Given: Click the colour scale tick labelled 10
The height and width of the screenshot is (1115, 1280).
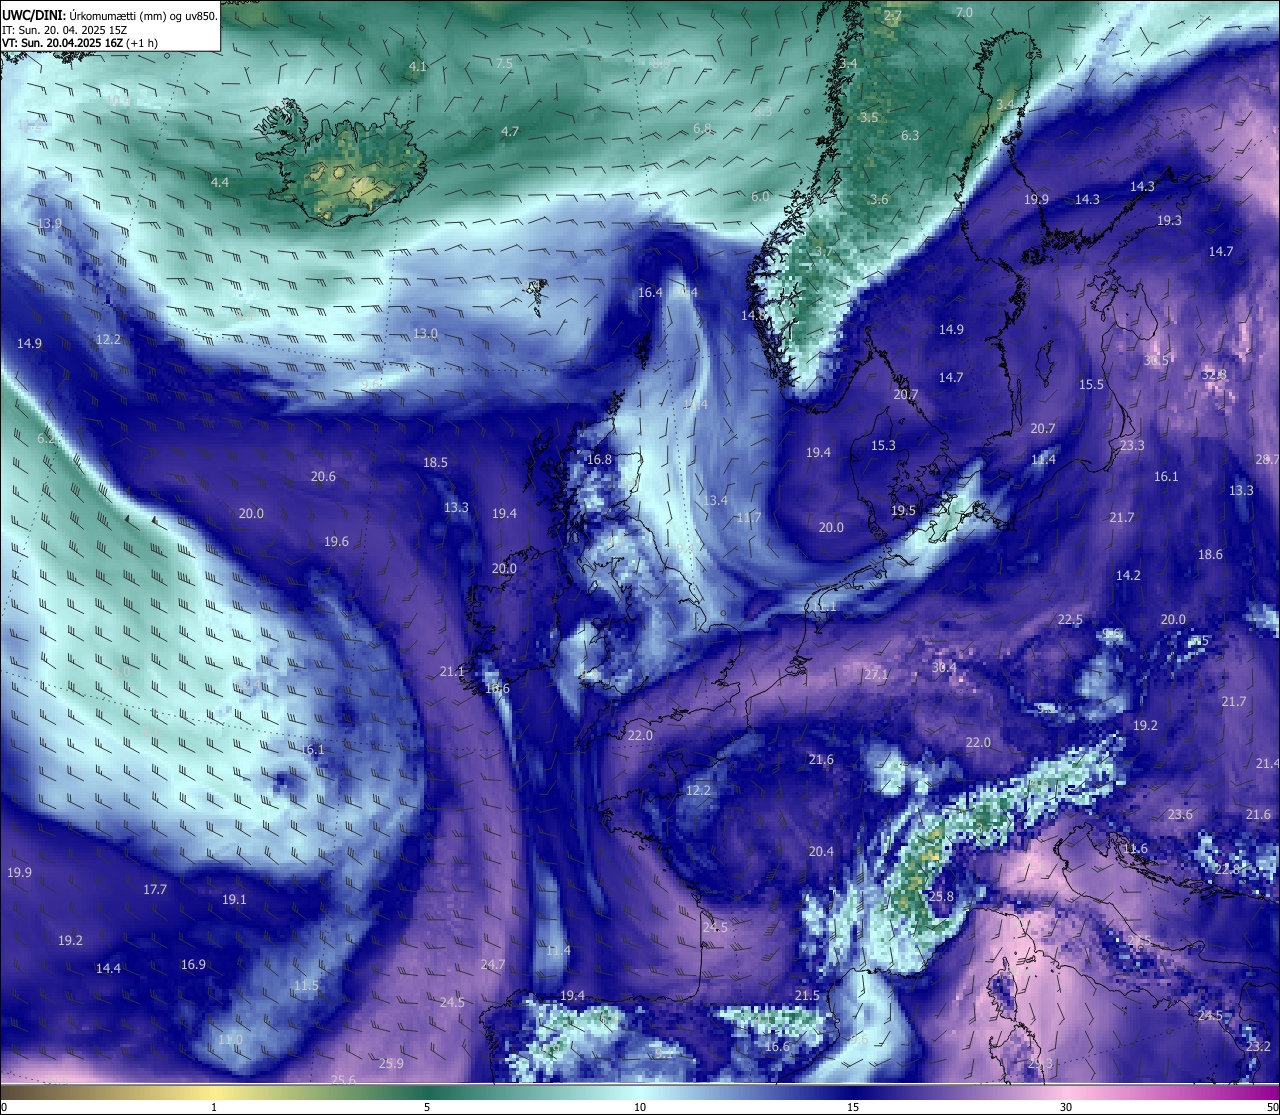Looking at the screenshot, I should [640, 1107].
